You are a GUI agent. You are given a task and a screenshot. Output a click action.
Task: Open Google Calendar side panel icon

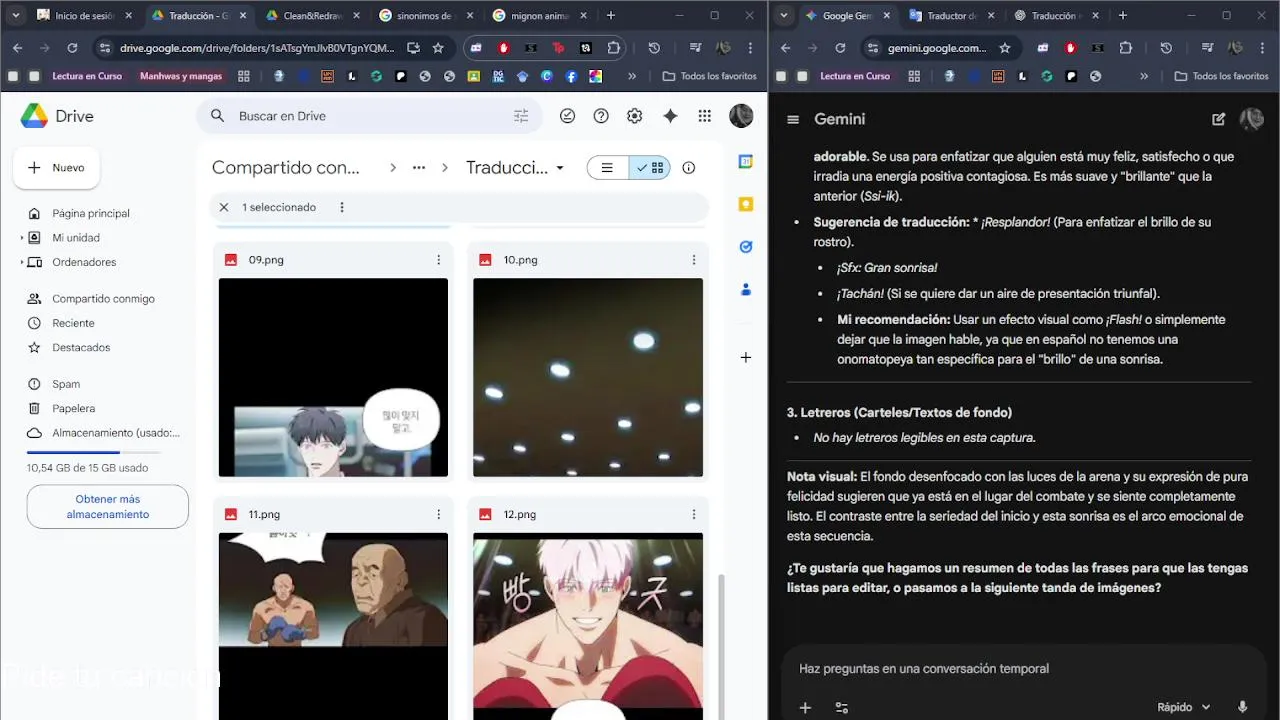pos(745,161)
